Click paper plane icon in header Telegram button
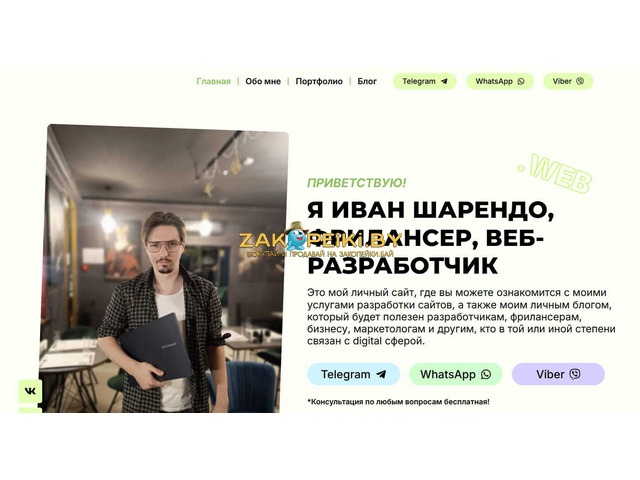640x480 pixels. [x=444, y=81]
